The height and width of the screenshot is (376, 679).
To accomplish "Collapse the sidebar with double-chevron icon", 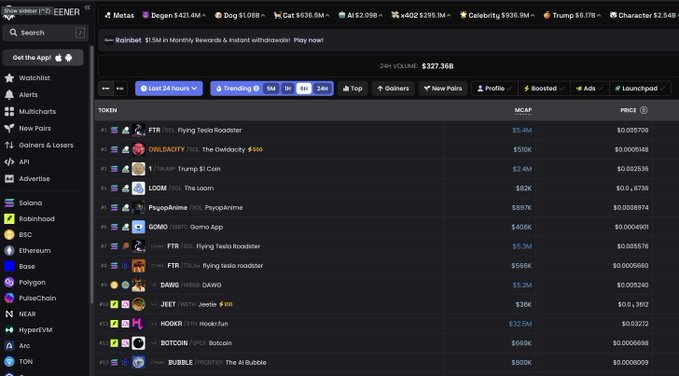I will (x=87, y=7).
